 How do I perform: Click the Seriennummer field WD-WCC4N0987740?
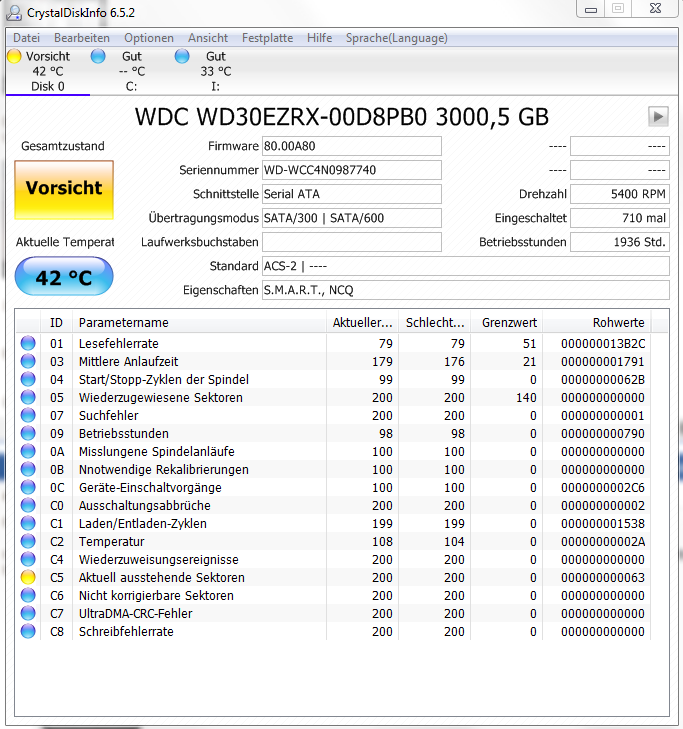(351, 170)
